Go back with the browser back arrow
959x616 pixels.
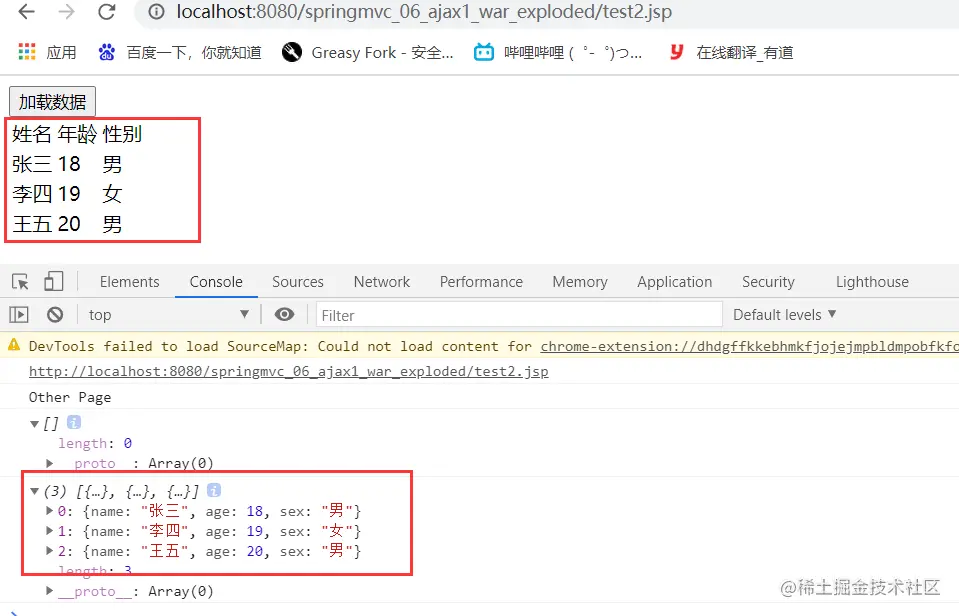26,12
